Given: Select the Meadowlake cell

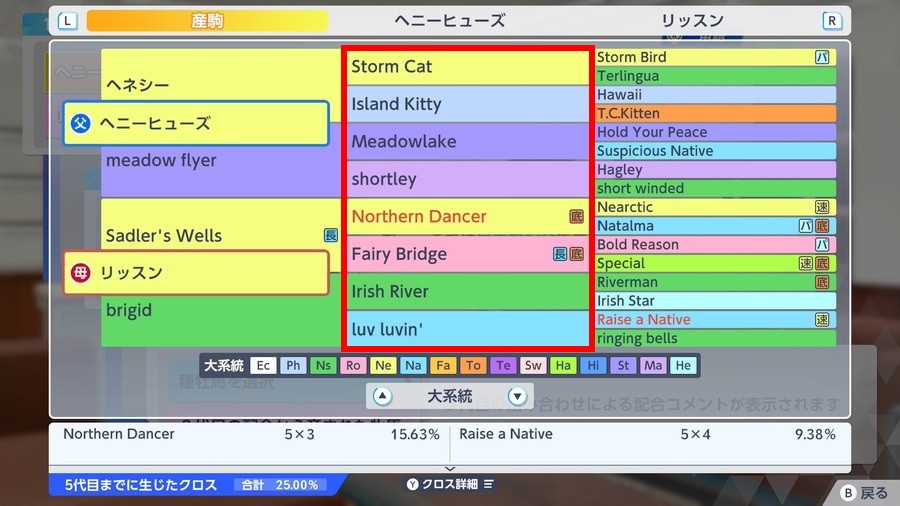Looking at the screenshot, I should [468, 141].
